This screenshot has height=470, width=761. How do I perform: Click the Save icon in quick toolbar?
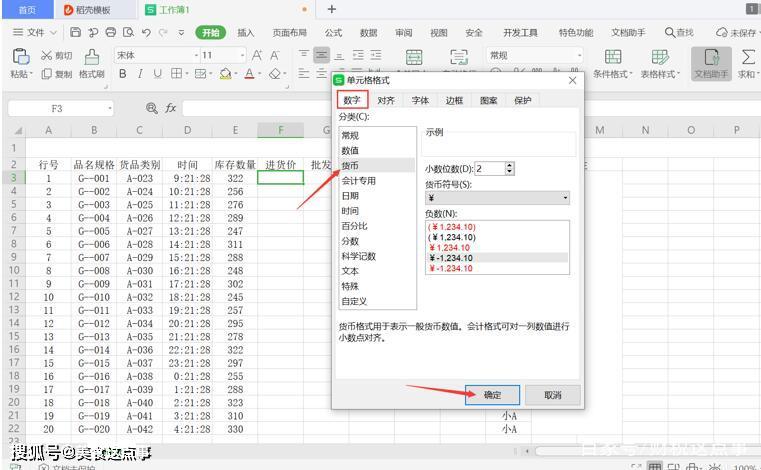(x=75, y=33)
